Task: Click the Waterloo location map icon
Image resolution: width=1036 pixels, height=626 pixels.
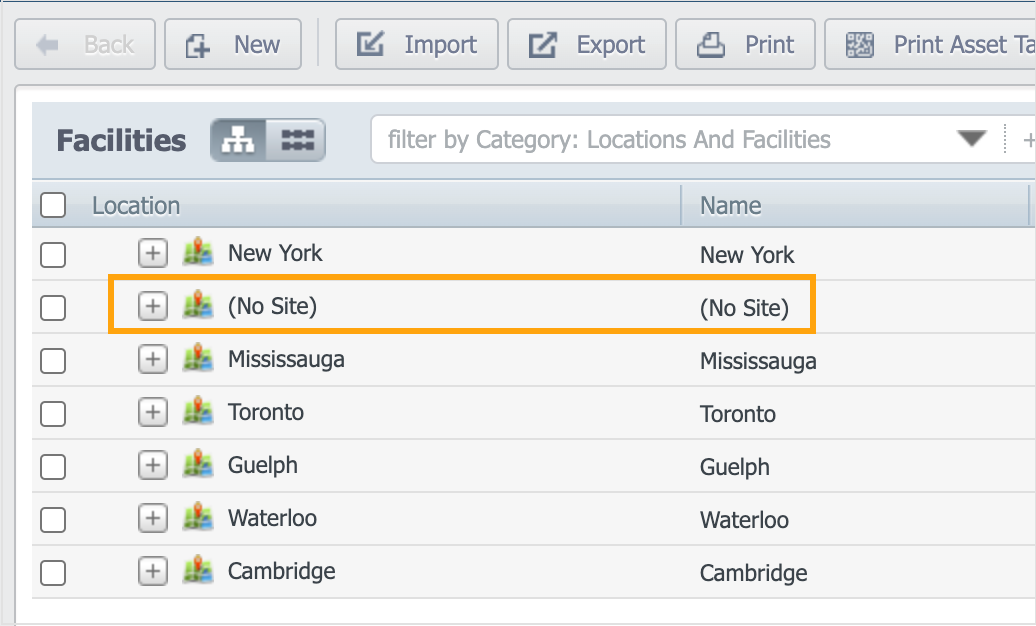Action: pyautogui.click(x=198, y=518)
